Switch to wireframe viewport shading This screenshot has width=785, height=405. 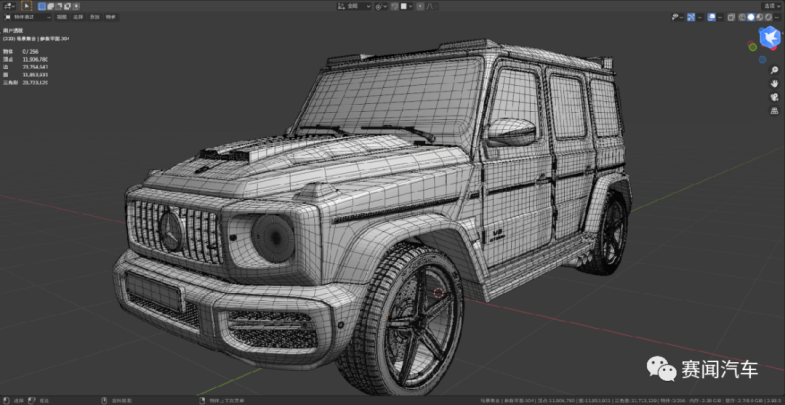click(x=741, y=17)
